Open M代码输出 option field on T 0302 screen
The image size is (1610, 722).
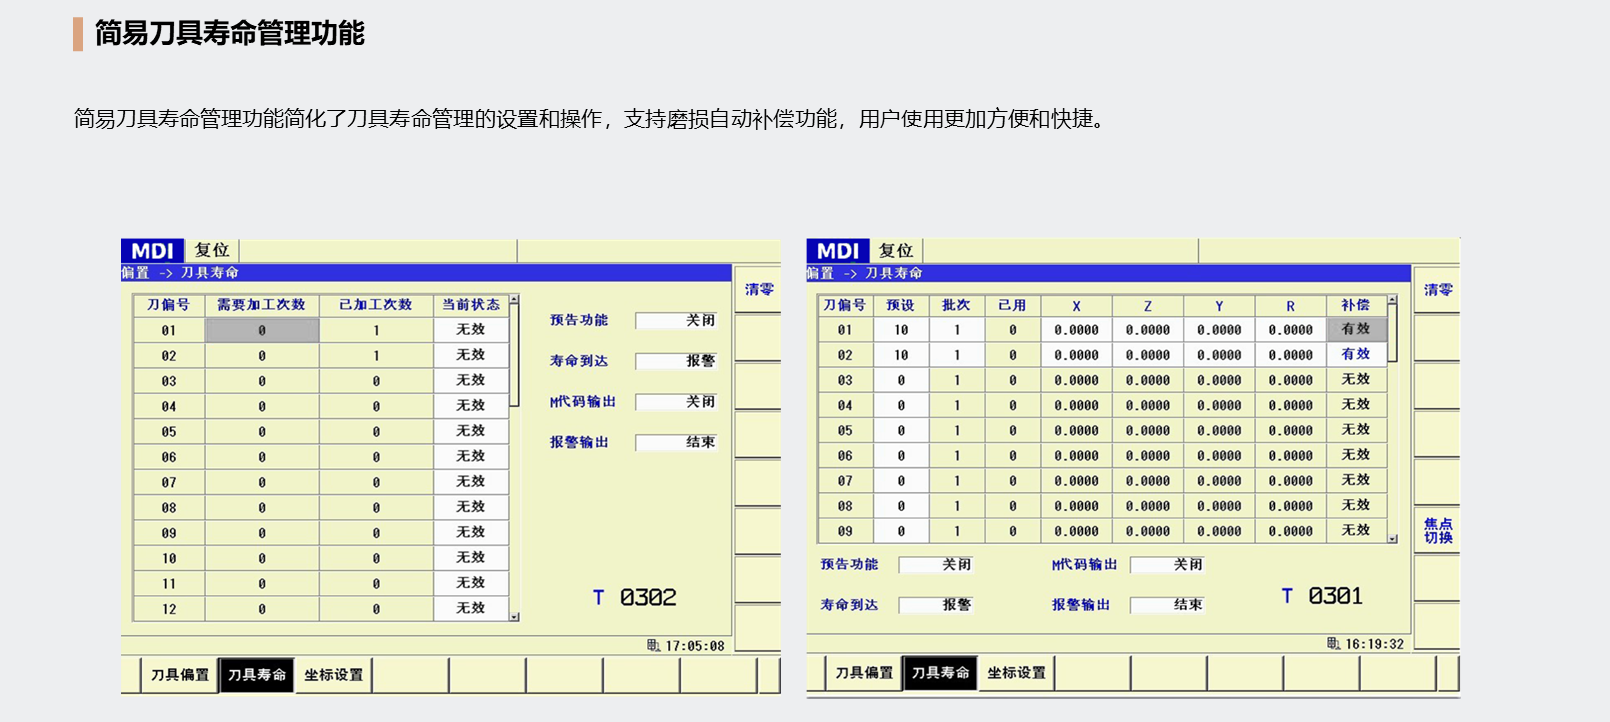click(x=676, y=402)
